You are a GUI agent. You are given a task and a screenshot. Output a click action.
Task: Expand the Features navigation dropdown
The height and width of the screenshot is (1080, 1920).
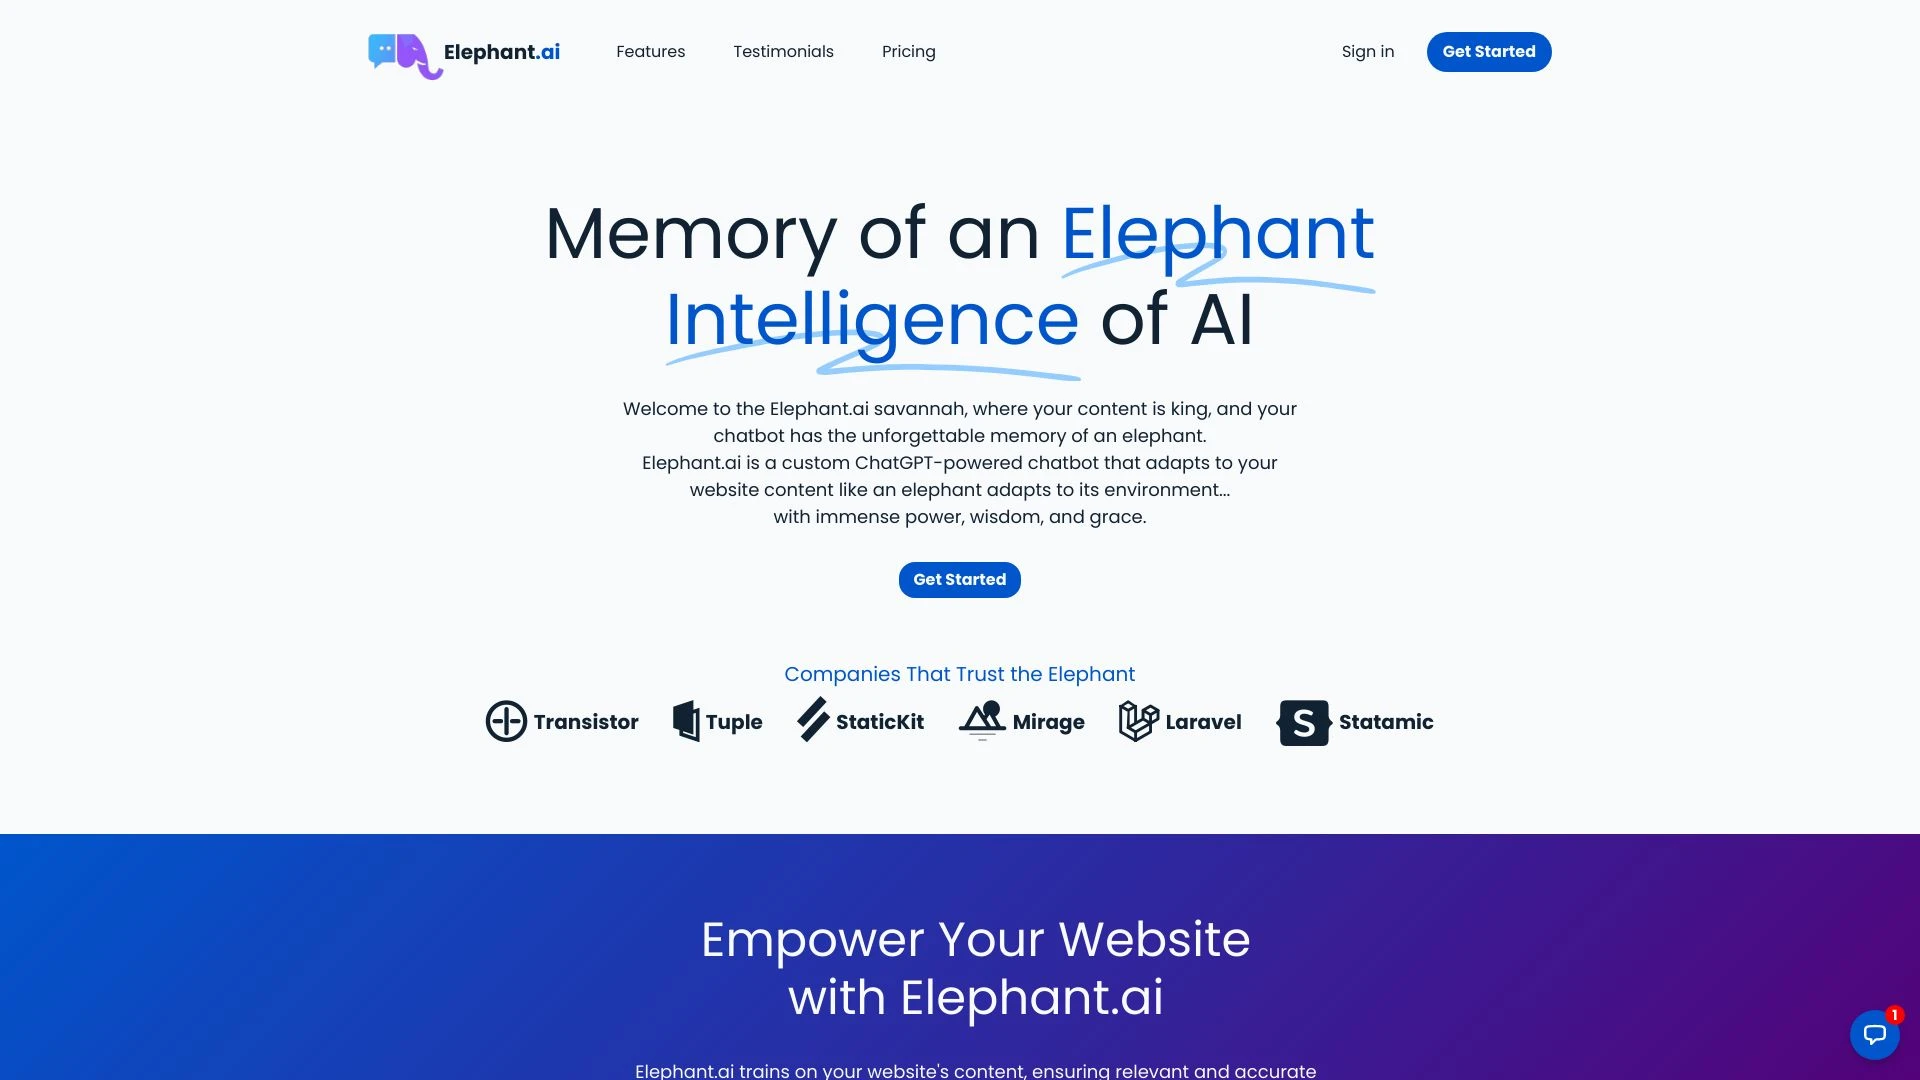click(x=650, y=50)
